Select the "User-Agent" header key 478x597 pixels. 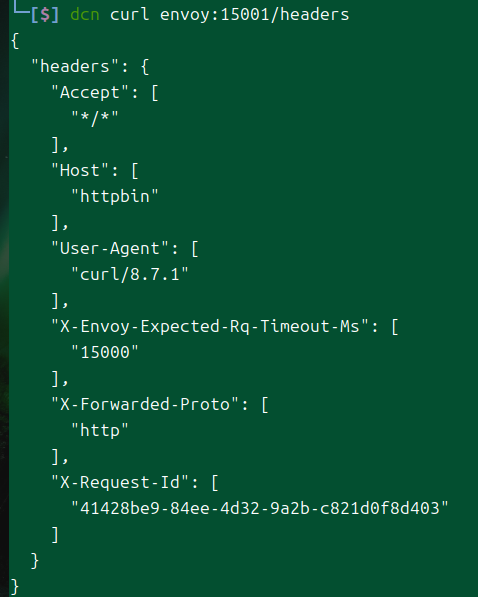[110, 249]
